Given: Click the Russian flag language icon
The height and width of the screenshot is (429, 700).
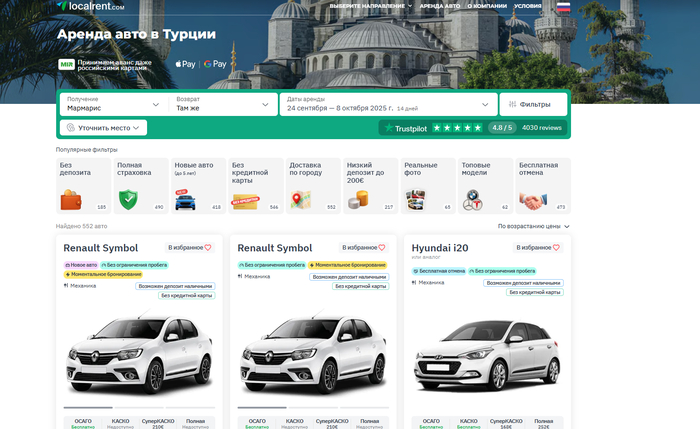Looking at the screenshot, I should click(x=563, y=6).
